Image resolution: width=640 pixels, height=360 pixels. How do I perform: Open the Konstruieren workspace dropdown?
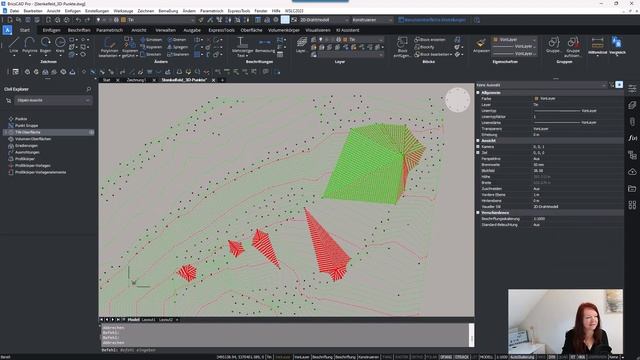point(372,20)
